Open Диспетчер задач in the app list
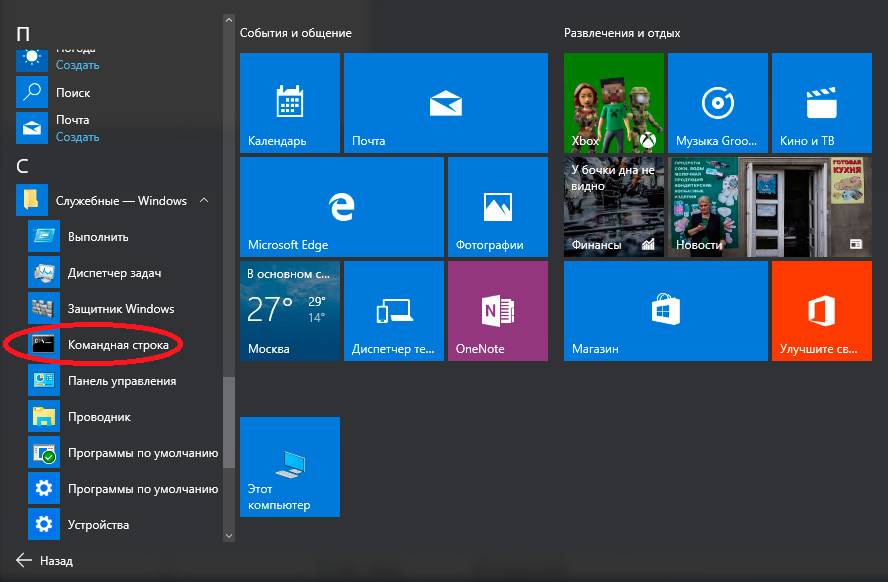888x582 pixels. [x=114, y=273]
